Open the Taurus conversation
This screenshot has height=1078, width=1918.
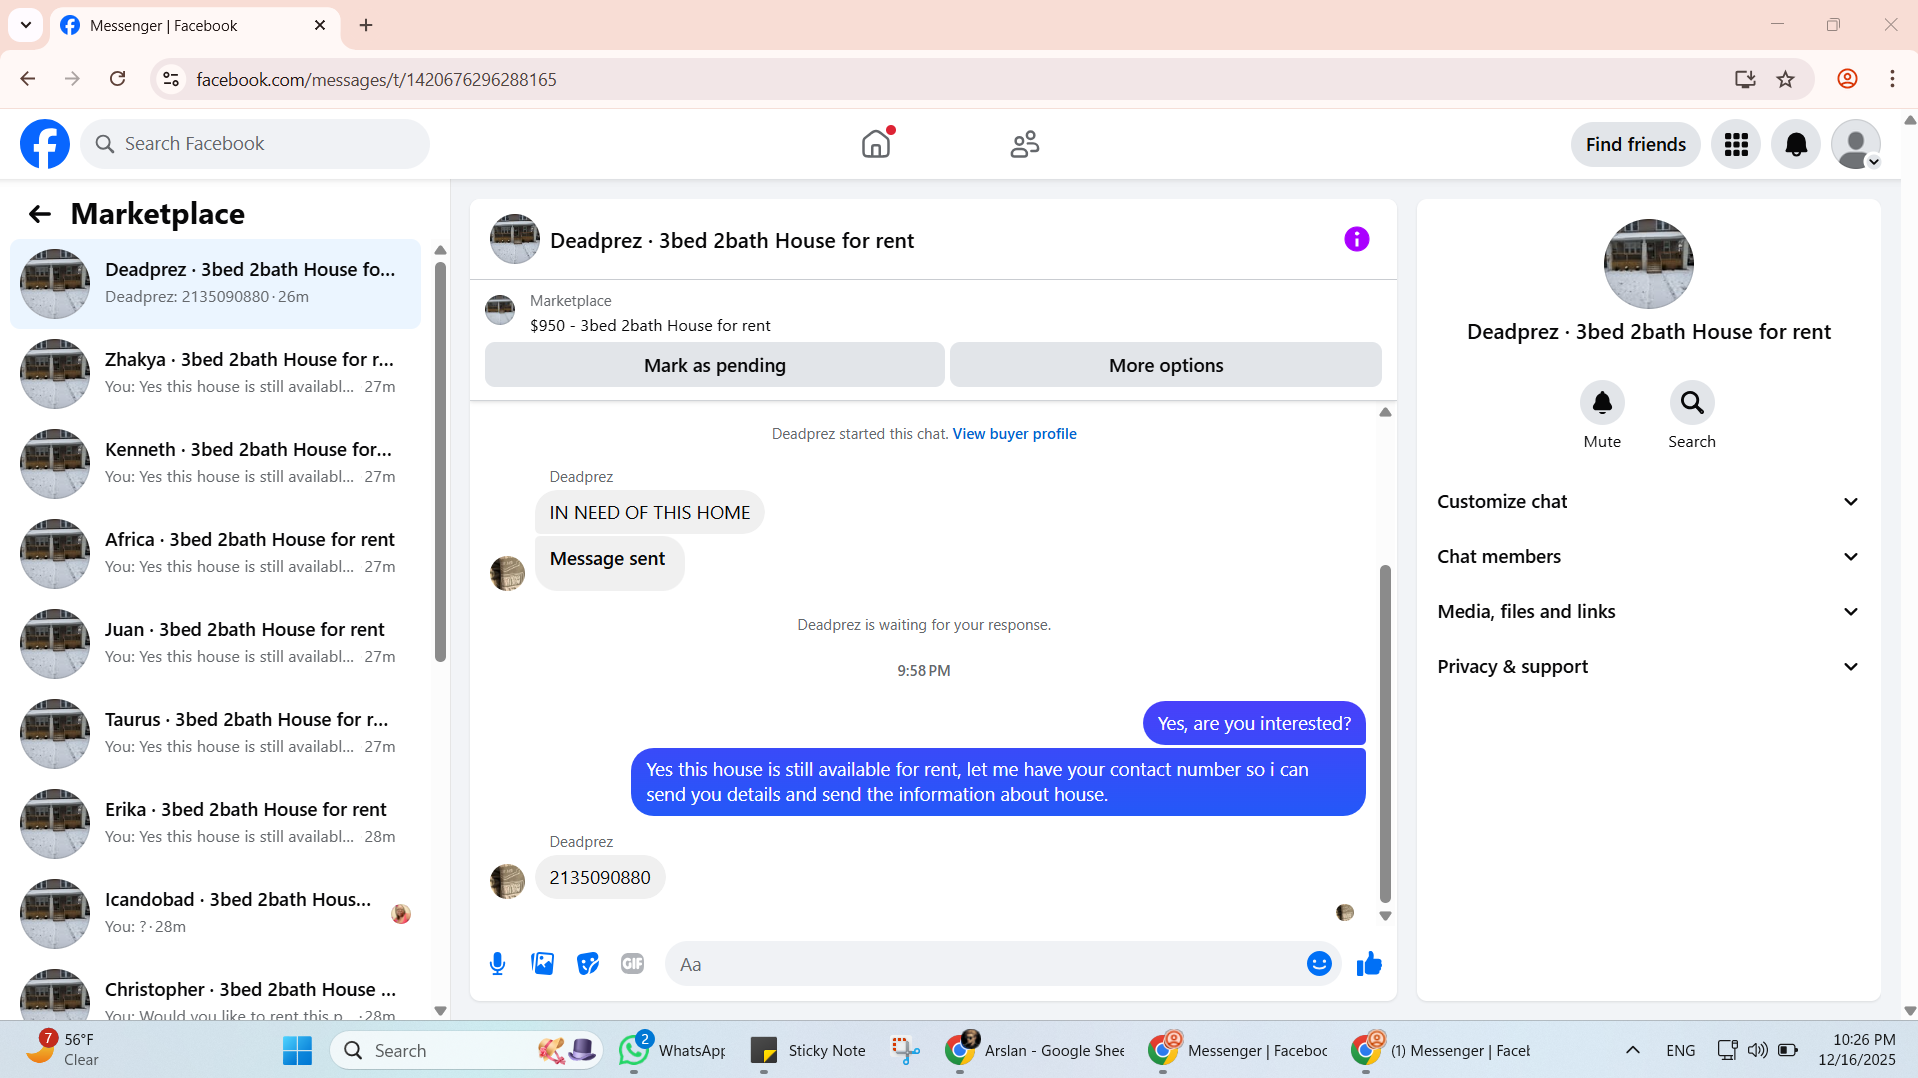215,734
